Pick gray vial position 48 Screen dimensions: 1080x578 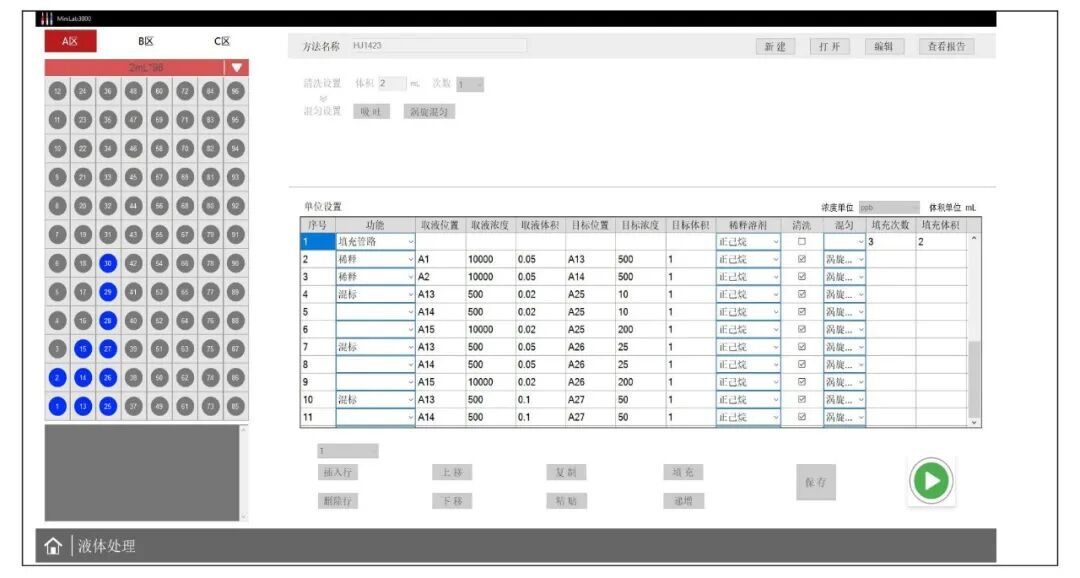(134, 91)
